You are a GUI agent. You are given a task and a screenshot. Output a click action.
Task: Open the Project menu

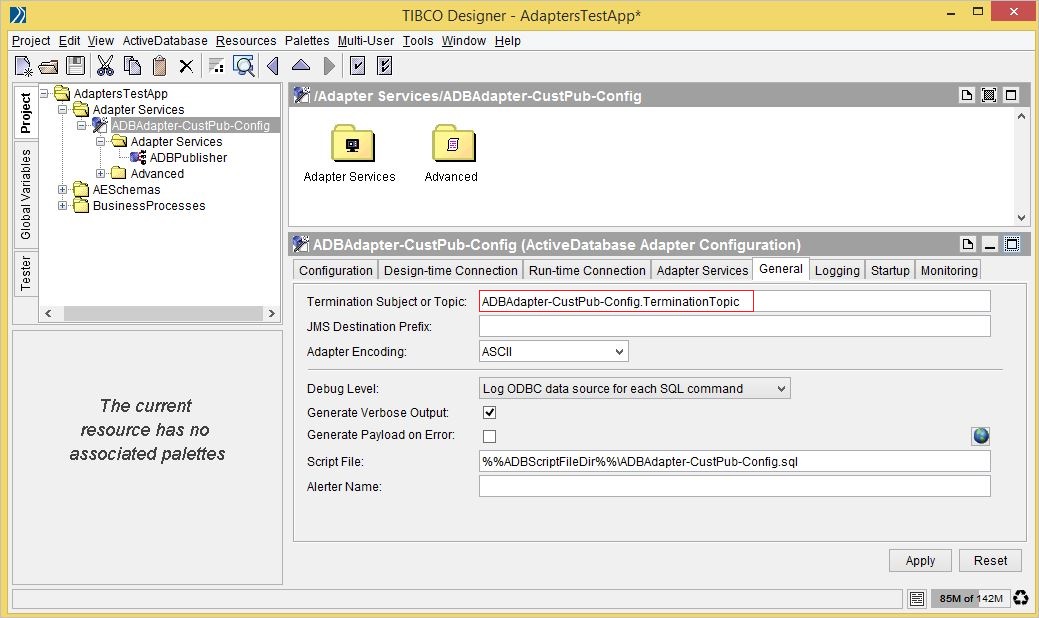(31, 41)
